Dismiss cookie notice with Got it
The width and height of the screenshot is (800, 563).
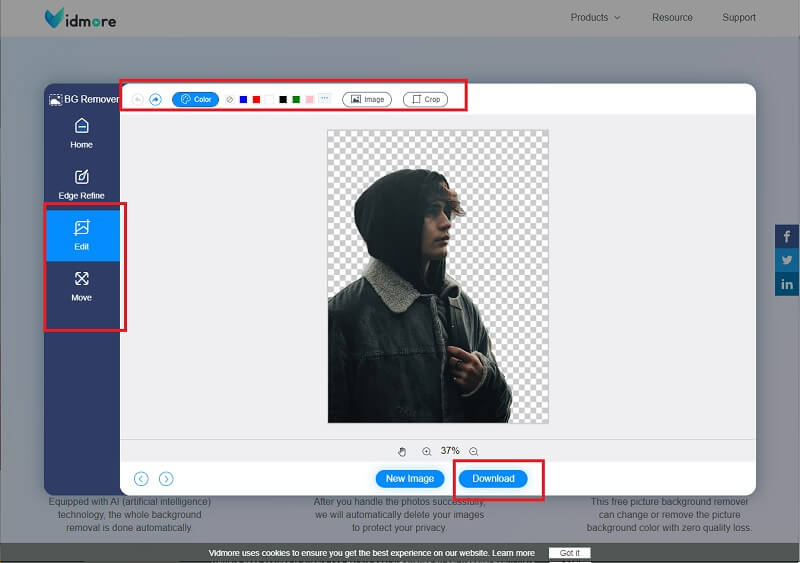pyautogui.click(x=570, y=553)
